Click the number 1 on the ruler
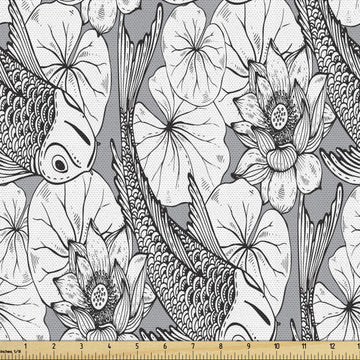This screenshot has width=360, height=360. click(x=25, y=346)
